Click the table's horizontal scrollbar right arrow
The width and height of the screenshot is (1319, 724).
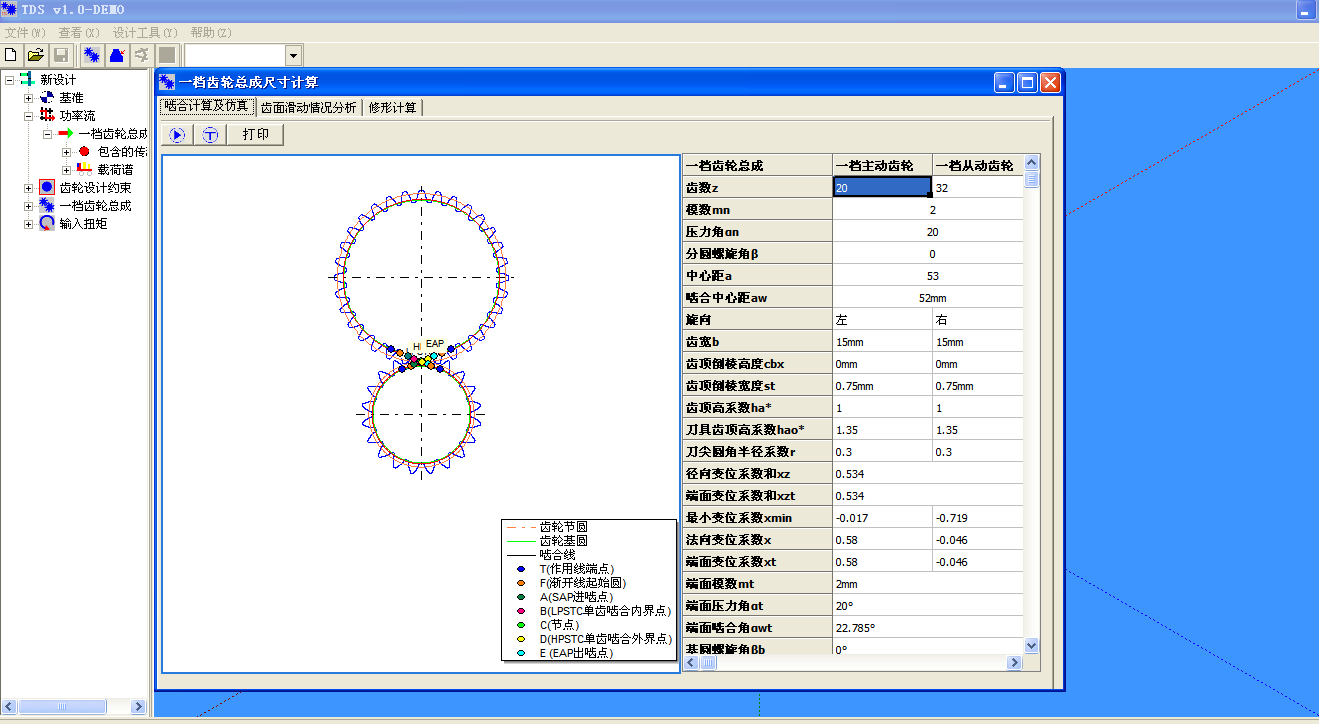(1015, 663)
